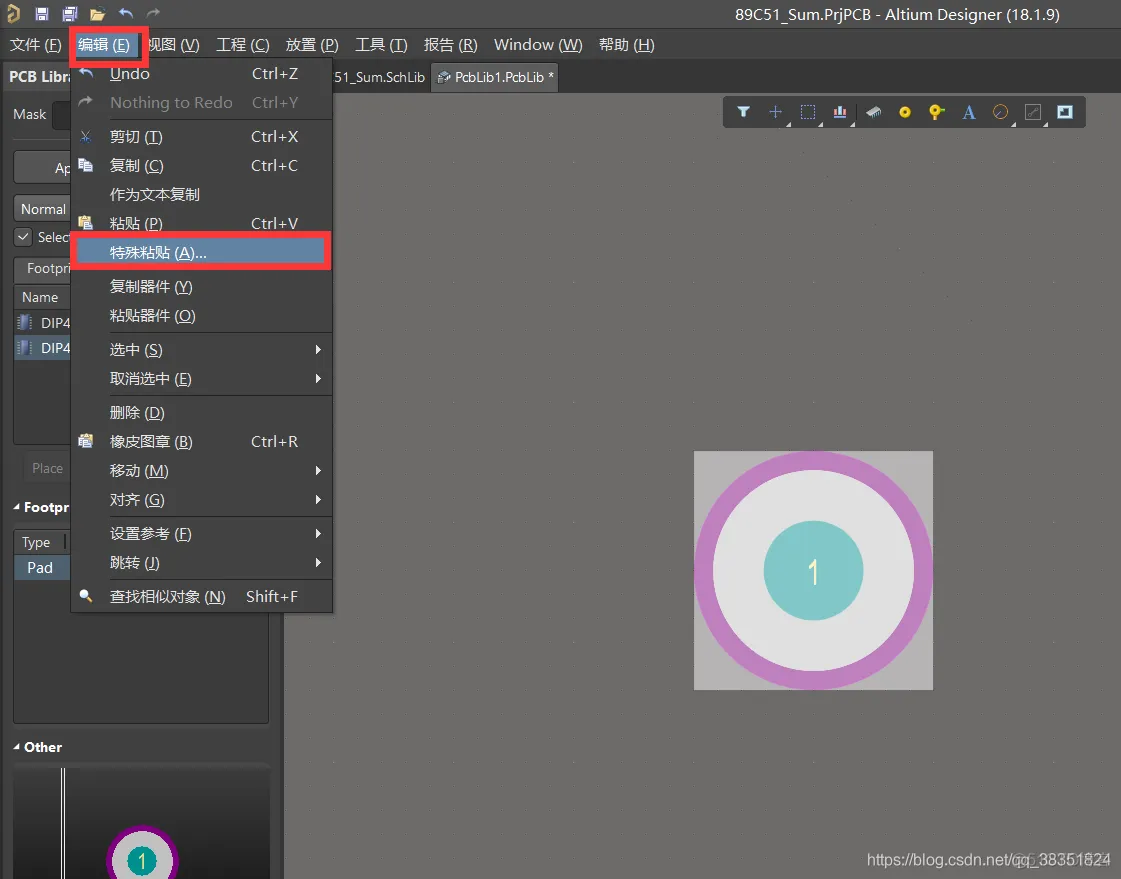
Task: Click the place line tool icon
Action: coord(1033,111)
